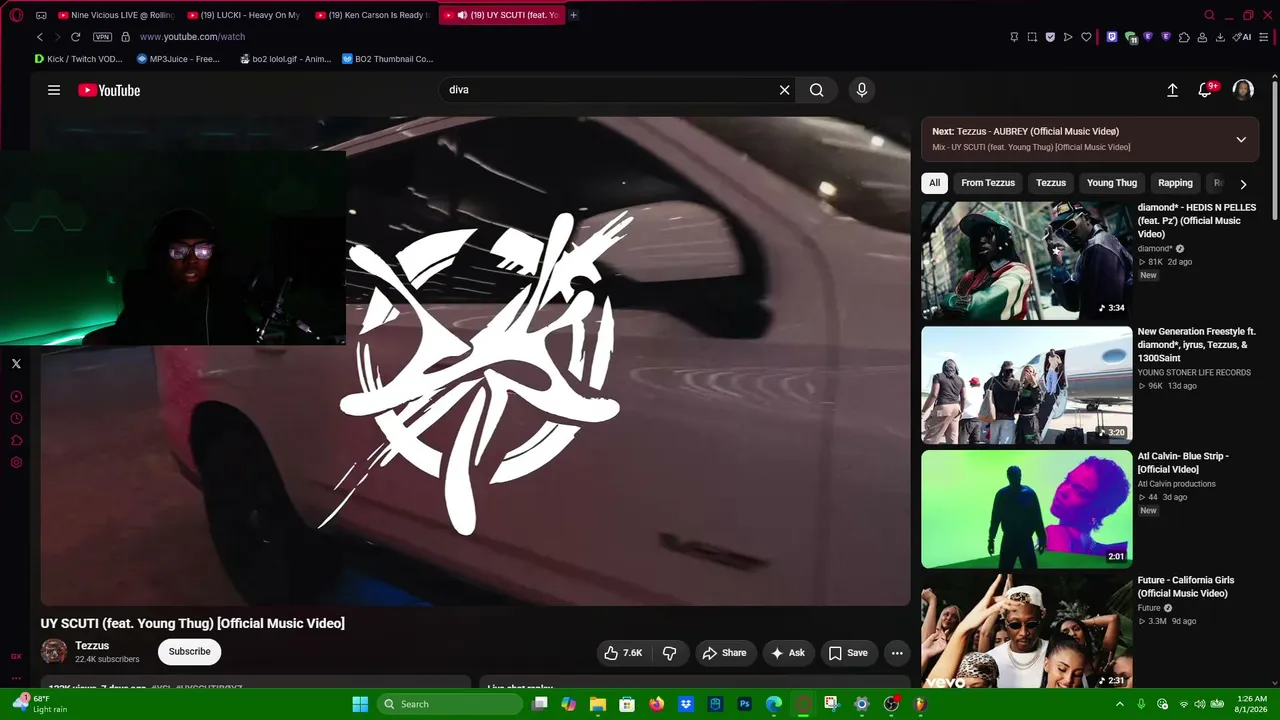The height and width of the screenshot is (720, 1280).
Task: Open Windows Start menu
Action: [x=360, y=704]
